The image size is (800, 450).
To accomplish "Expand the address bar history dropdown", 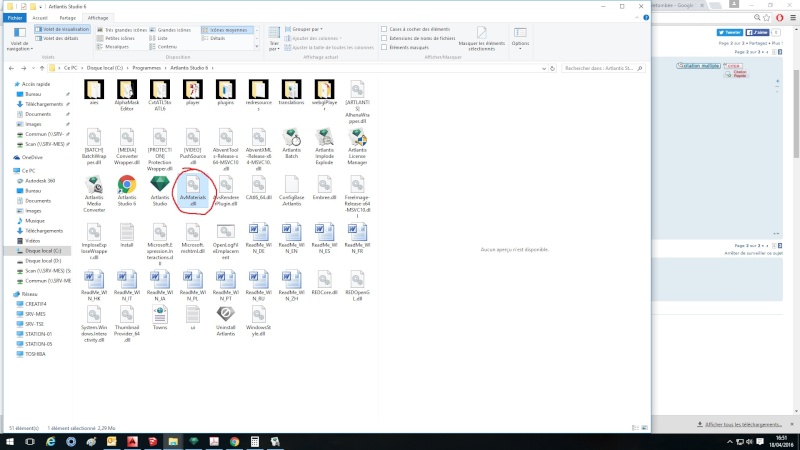I will (x=544, y=68).
